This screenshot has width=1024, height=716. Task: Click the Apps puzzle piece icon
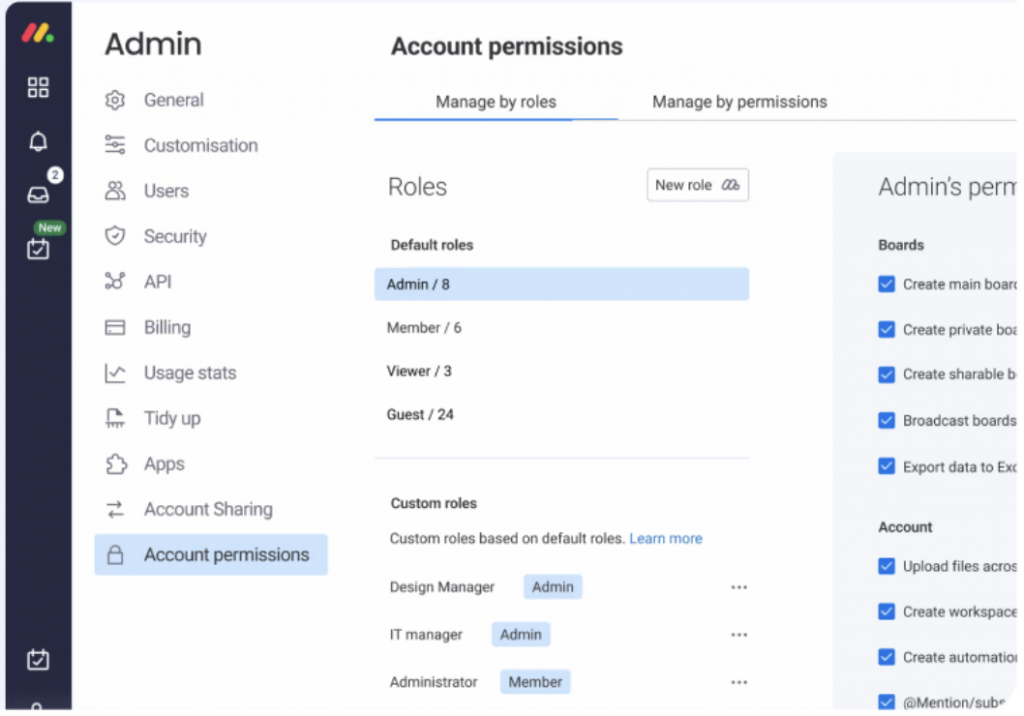pos(115,464)
